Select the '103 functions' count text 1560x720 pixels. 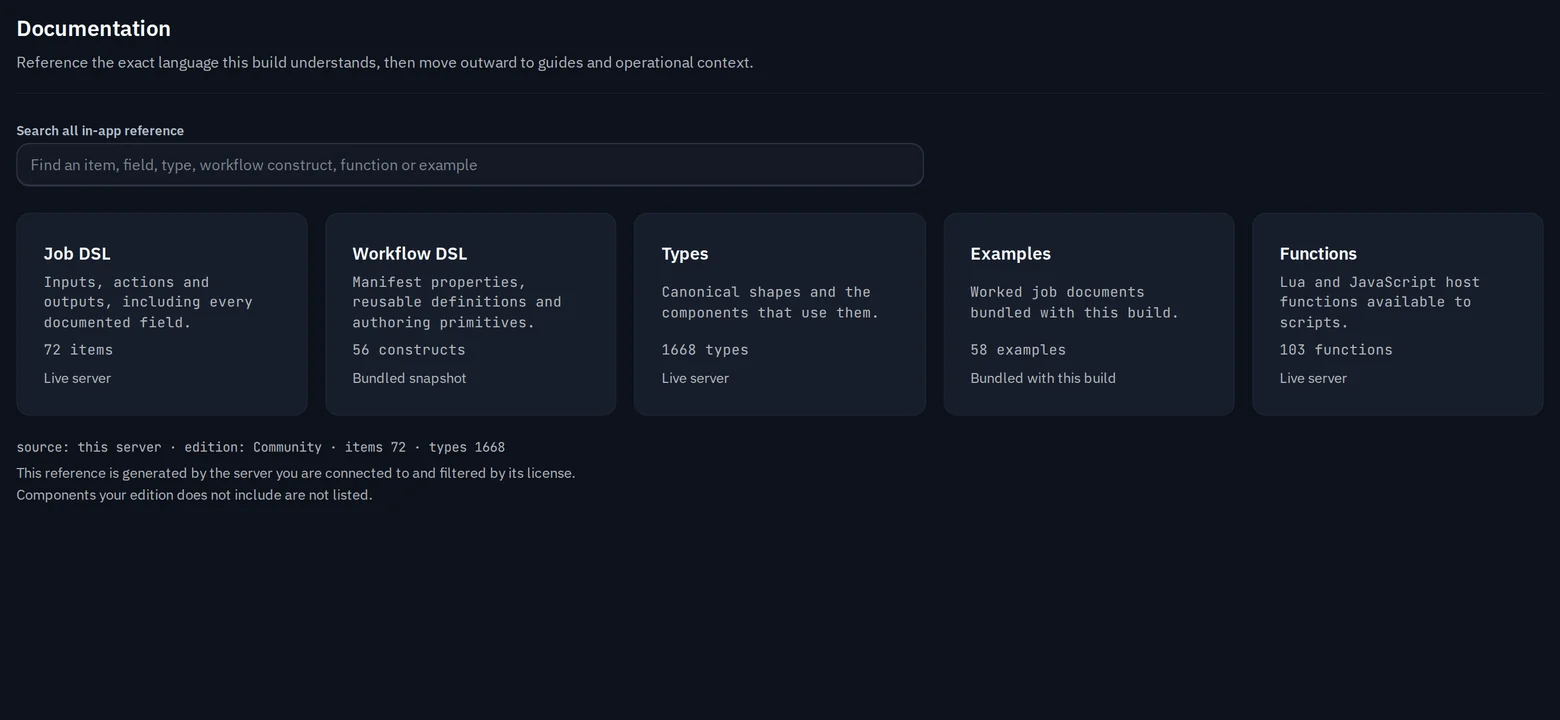(x=1336, y=350)
